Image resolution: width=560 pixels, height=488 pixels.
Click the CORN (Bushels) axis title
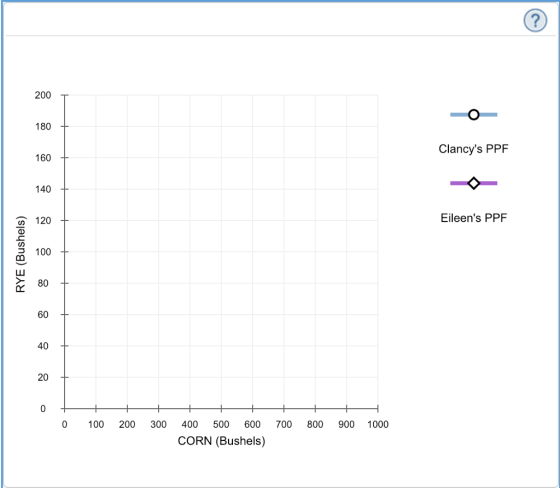pyautogui.click(x=221, y=441)
